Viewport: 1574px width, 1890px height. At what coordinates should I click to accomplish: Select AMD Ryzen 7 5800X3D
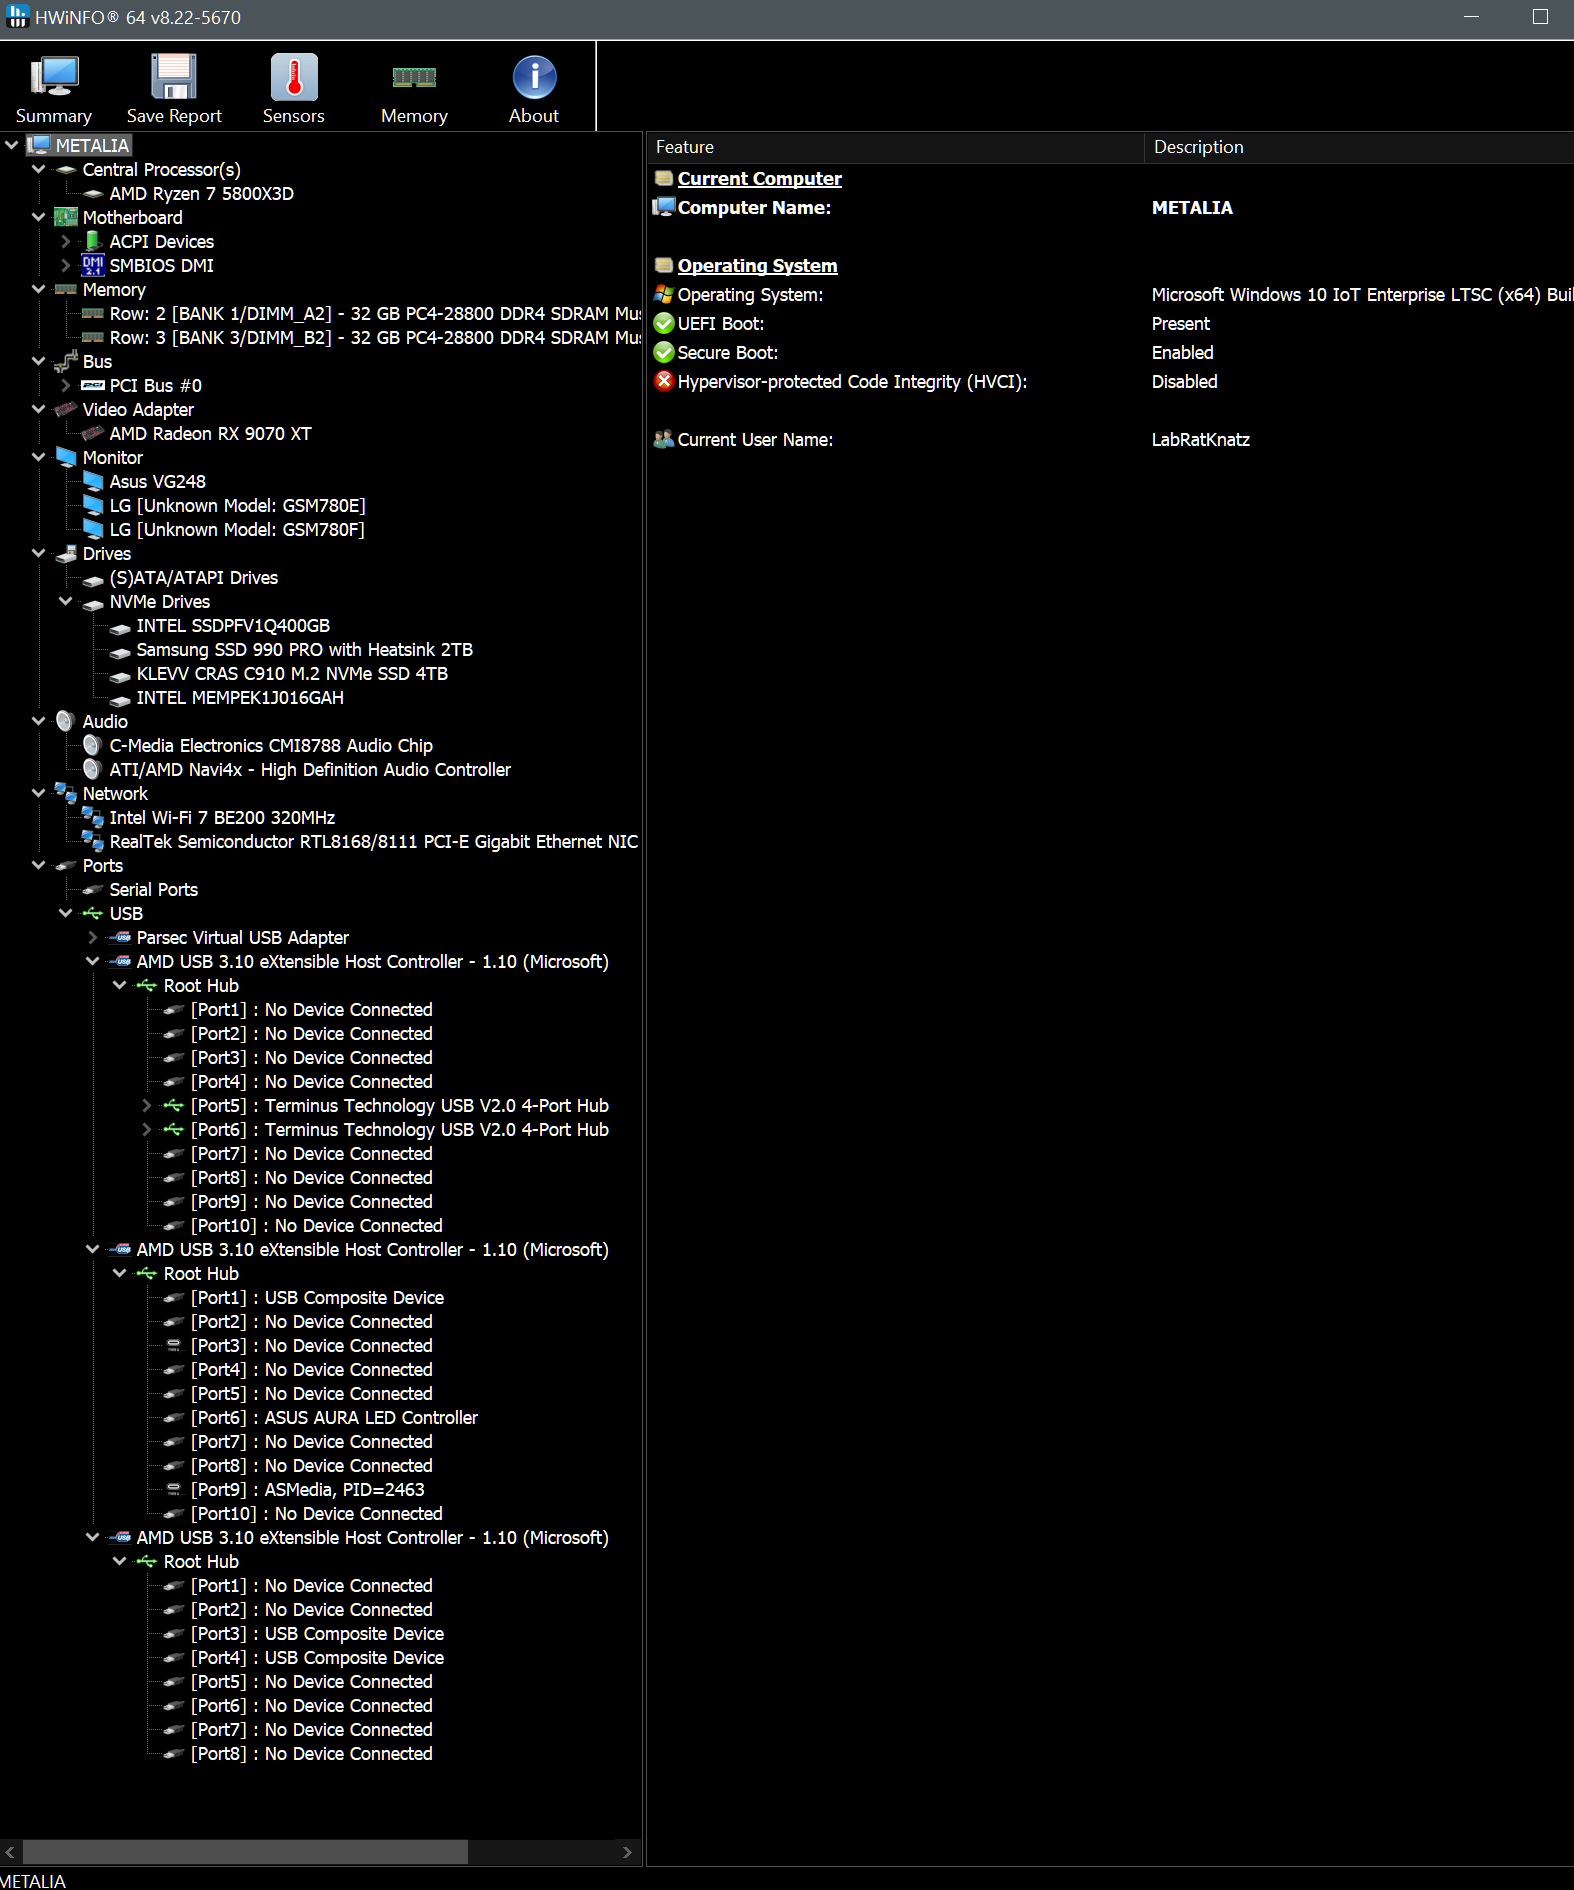coord(201,193)
